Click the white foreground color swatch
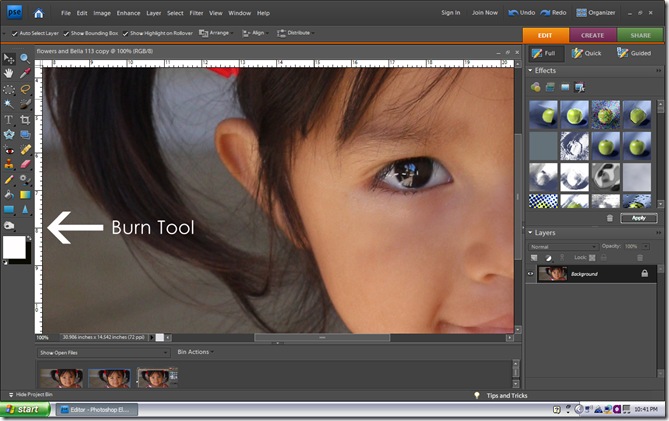669x421 pixels. pos(15,247)
